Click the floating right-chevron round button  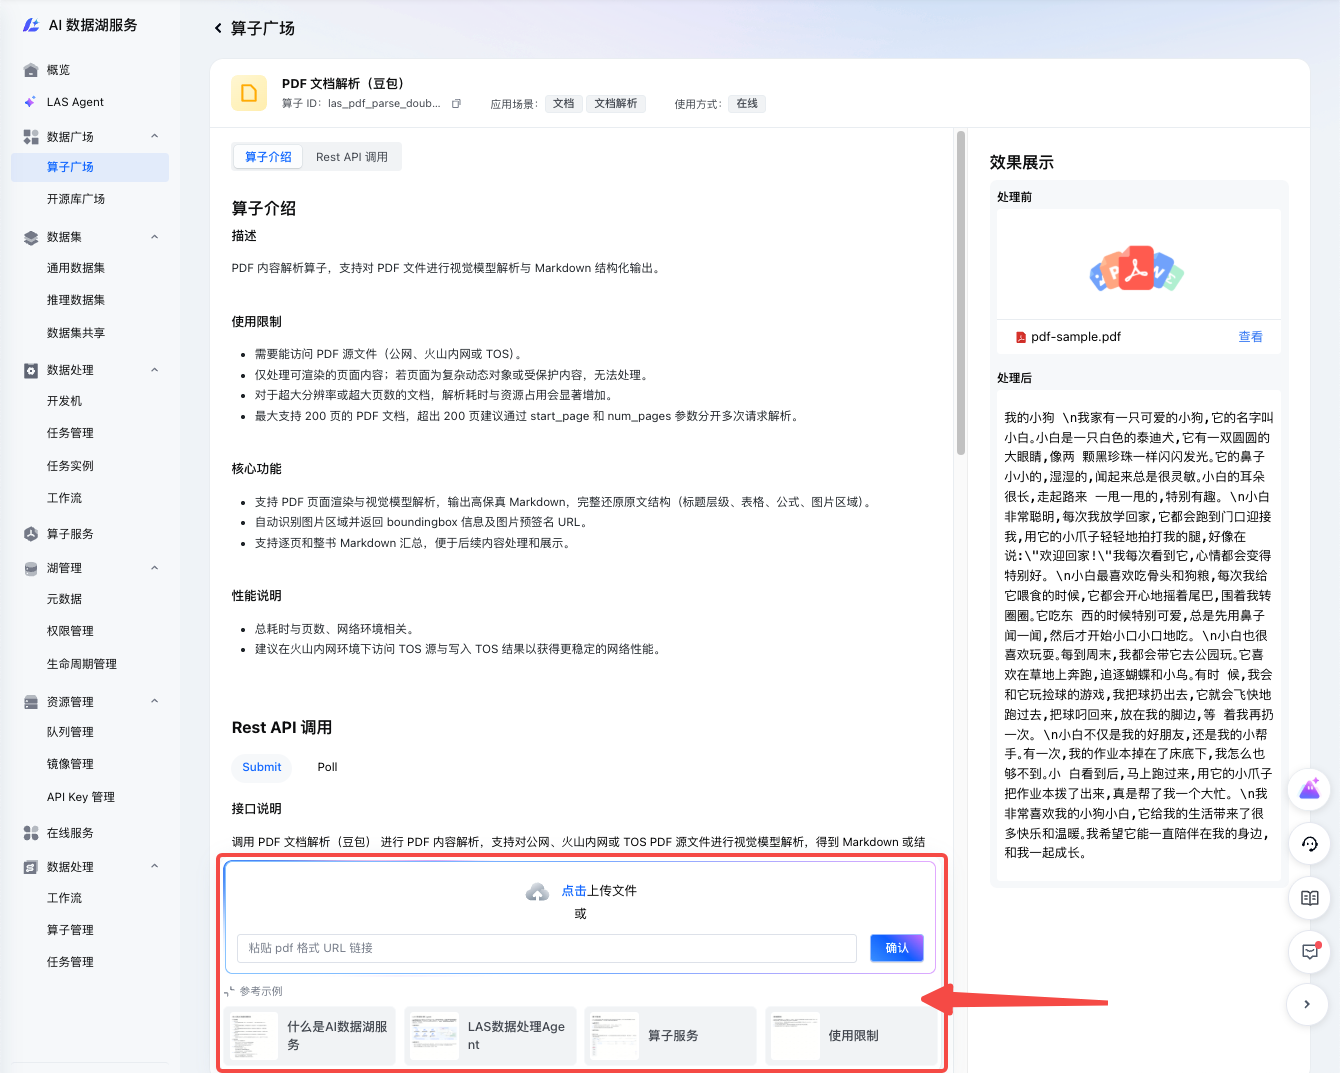coord(1307,1004)
